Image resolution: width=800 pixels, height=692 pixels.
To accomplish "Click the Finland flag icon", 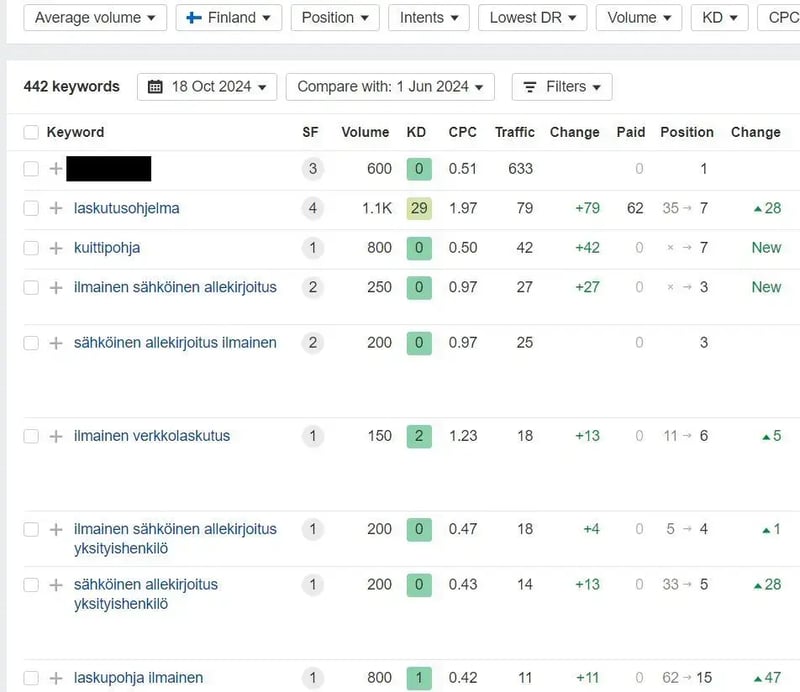I will [x=194, y=18].
